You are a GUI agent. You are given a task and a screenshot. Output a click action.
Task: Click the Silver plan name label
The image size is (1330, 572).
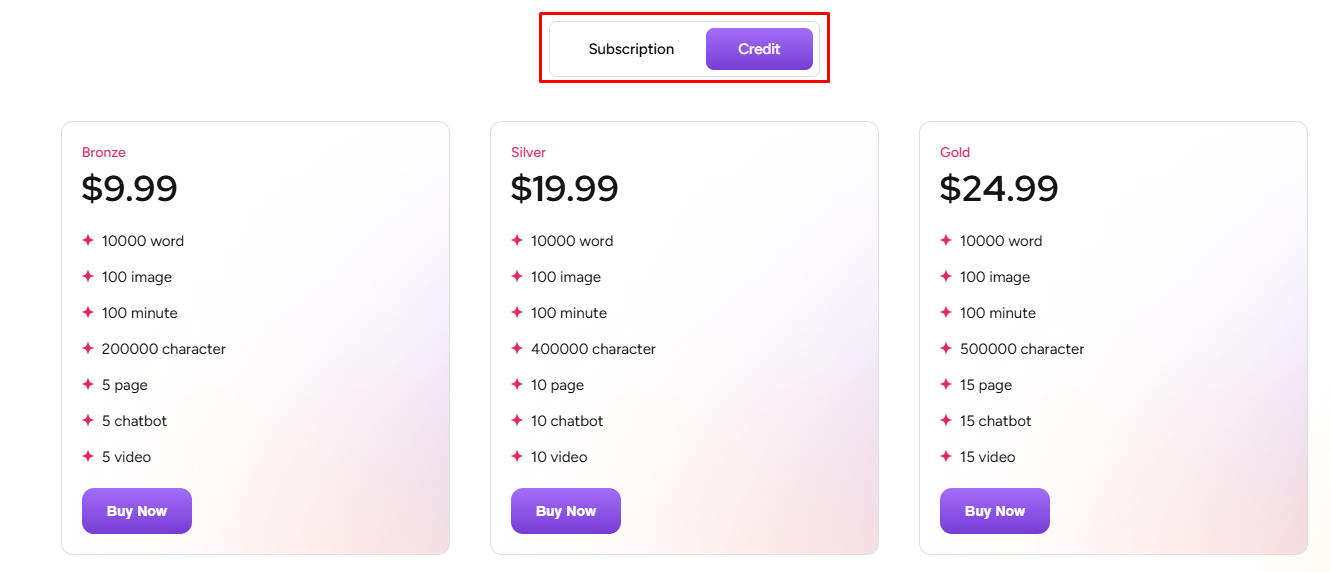click(528, 153)
